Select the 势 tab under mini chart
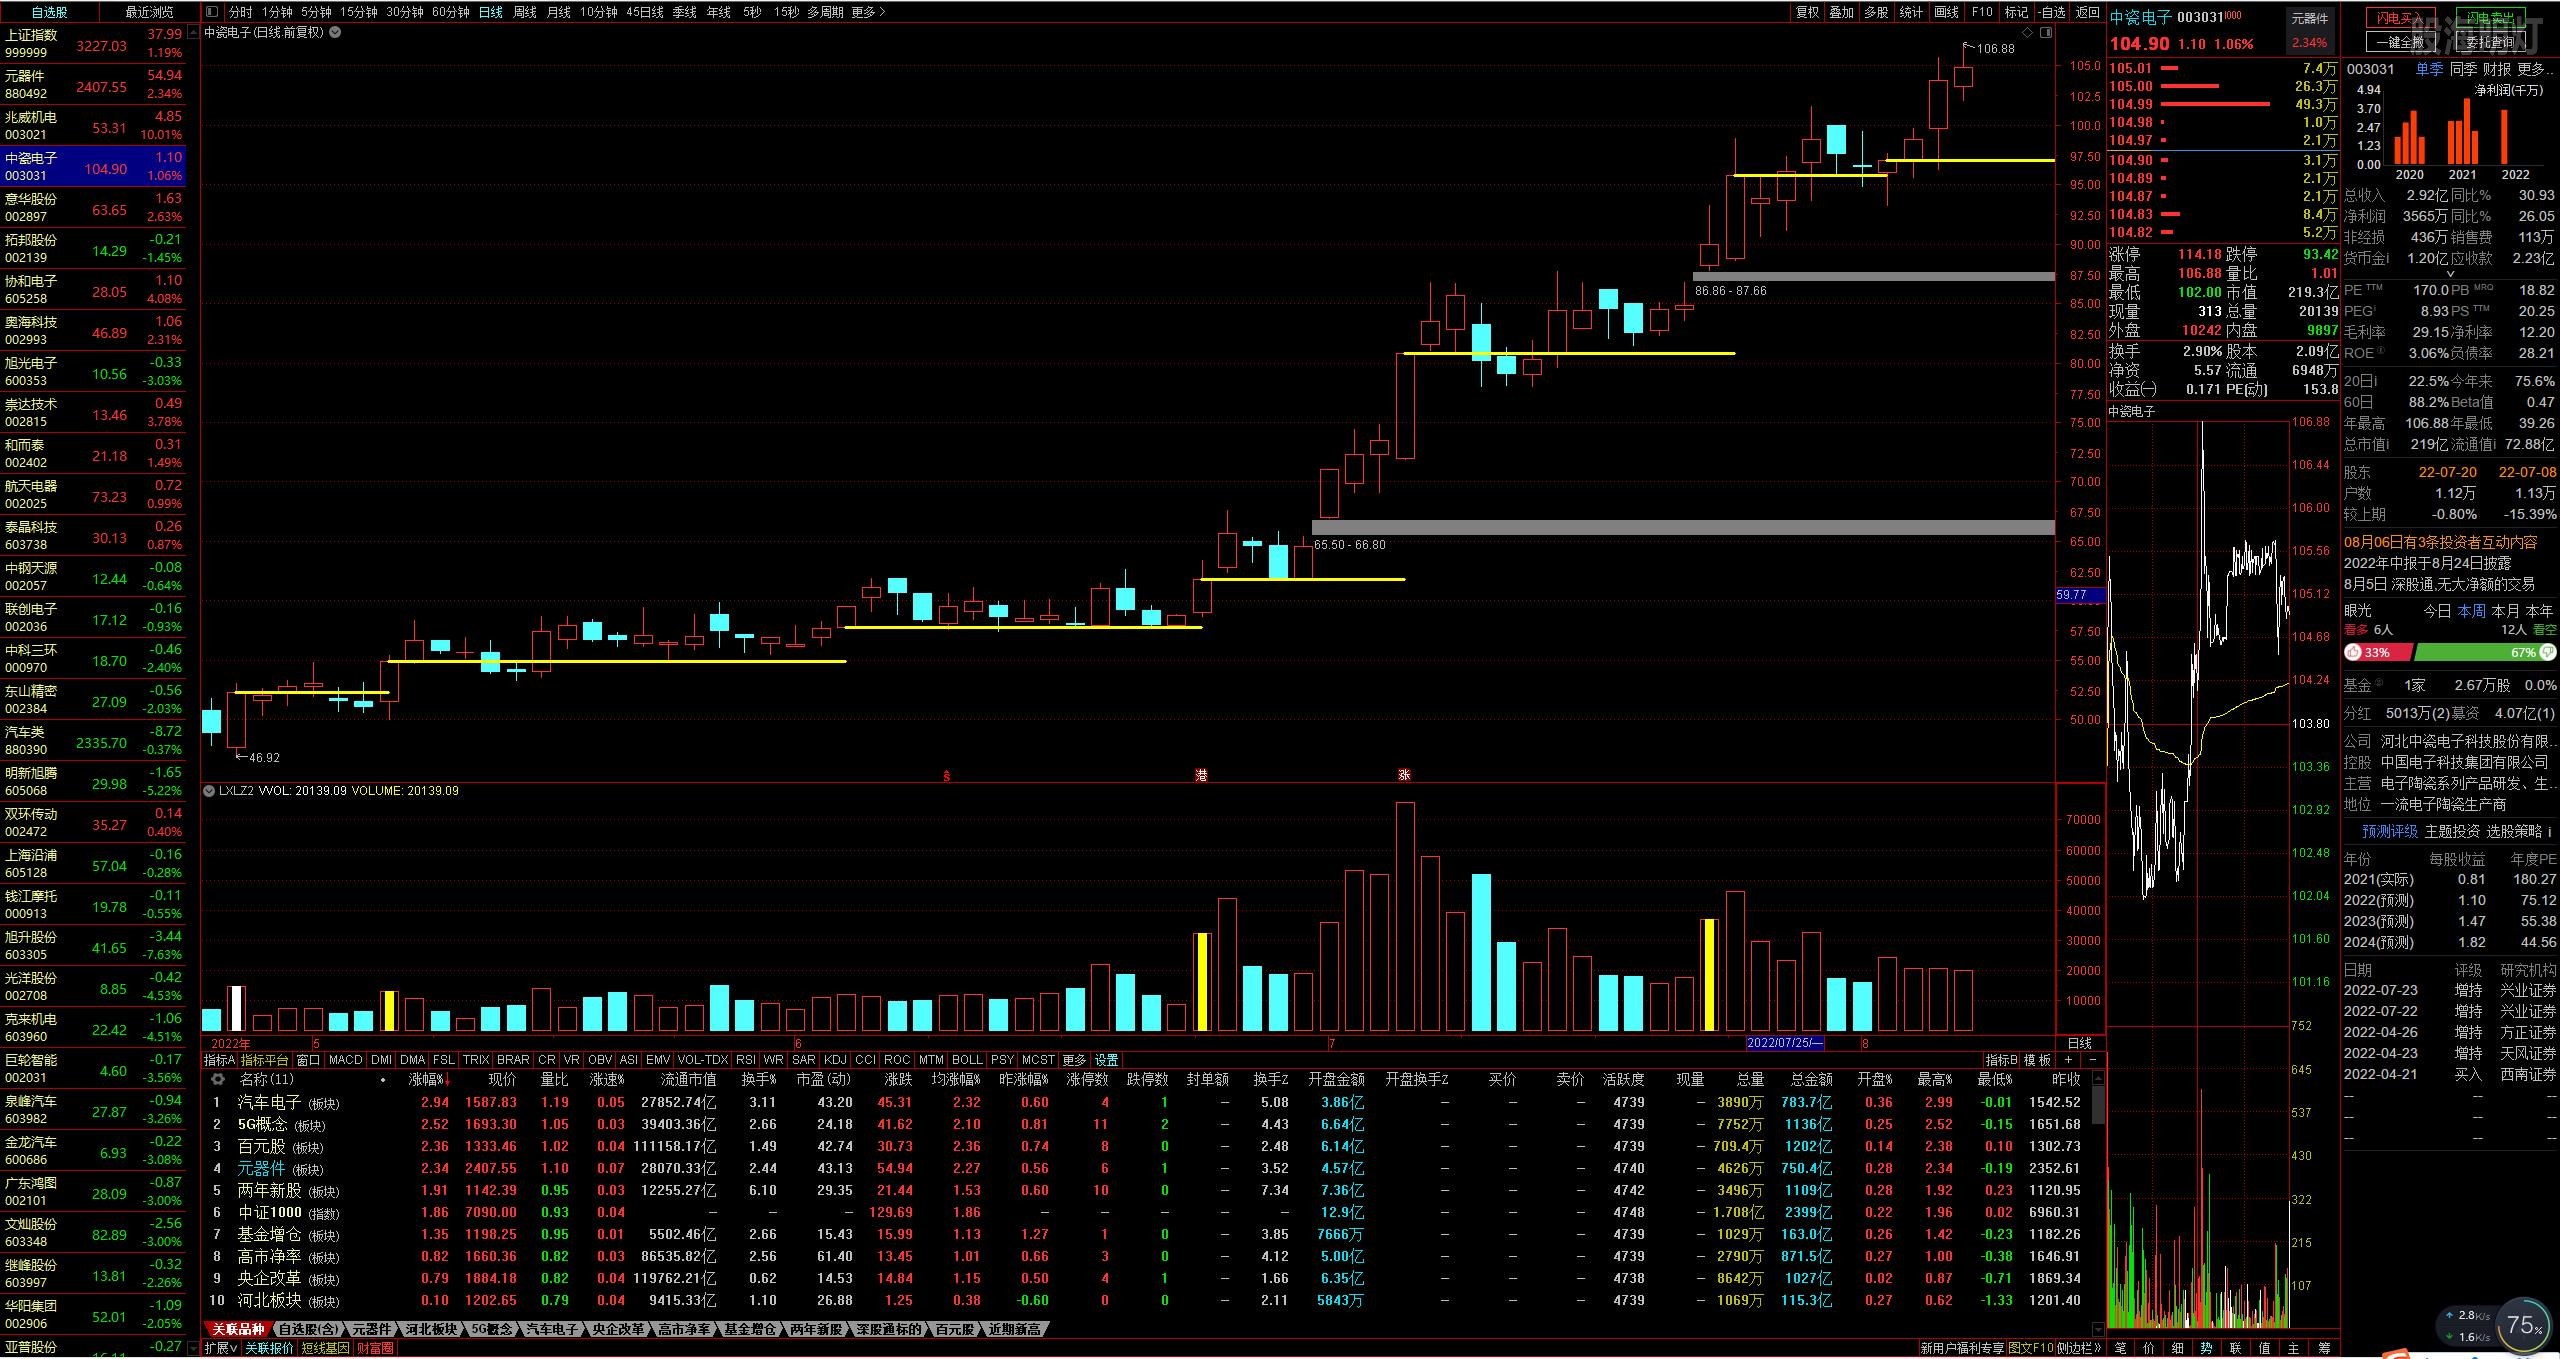 point(2206,1348)
